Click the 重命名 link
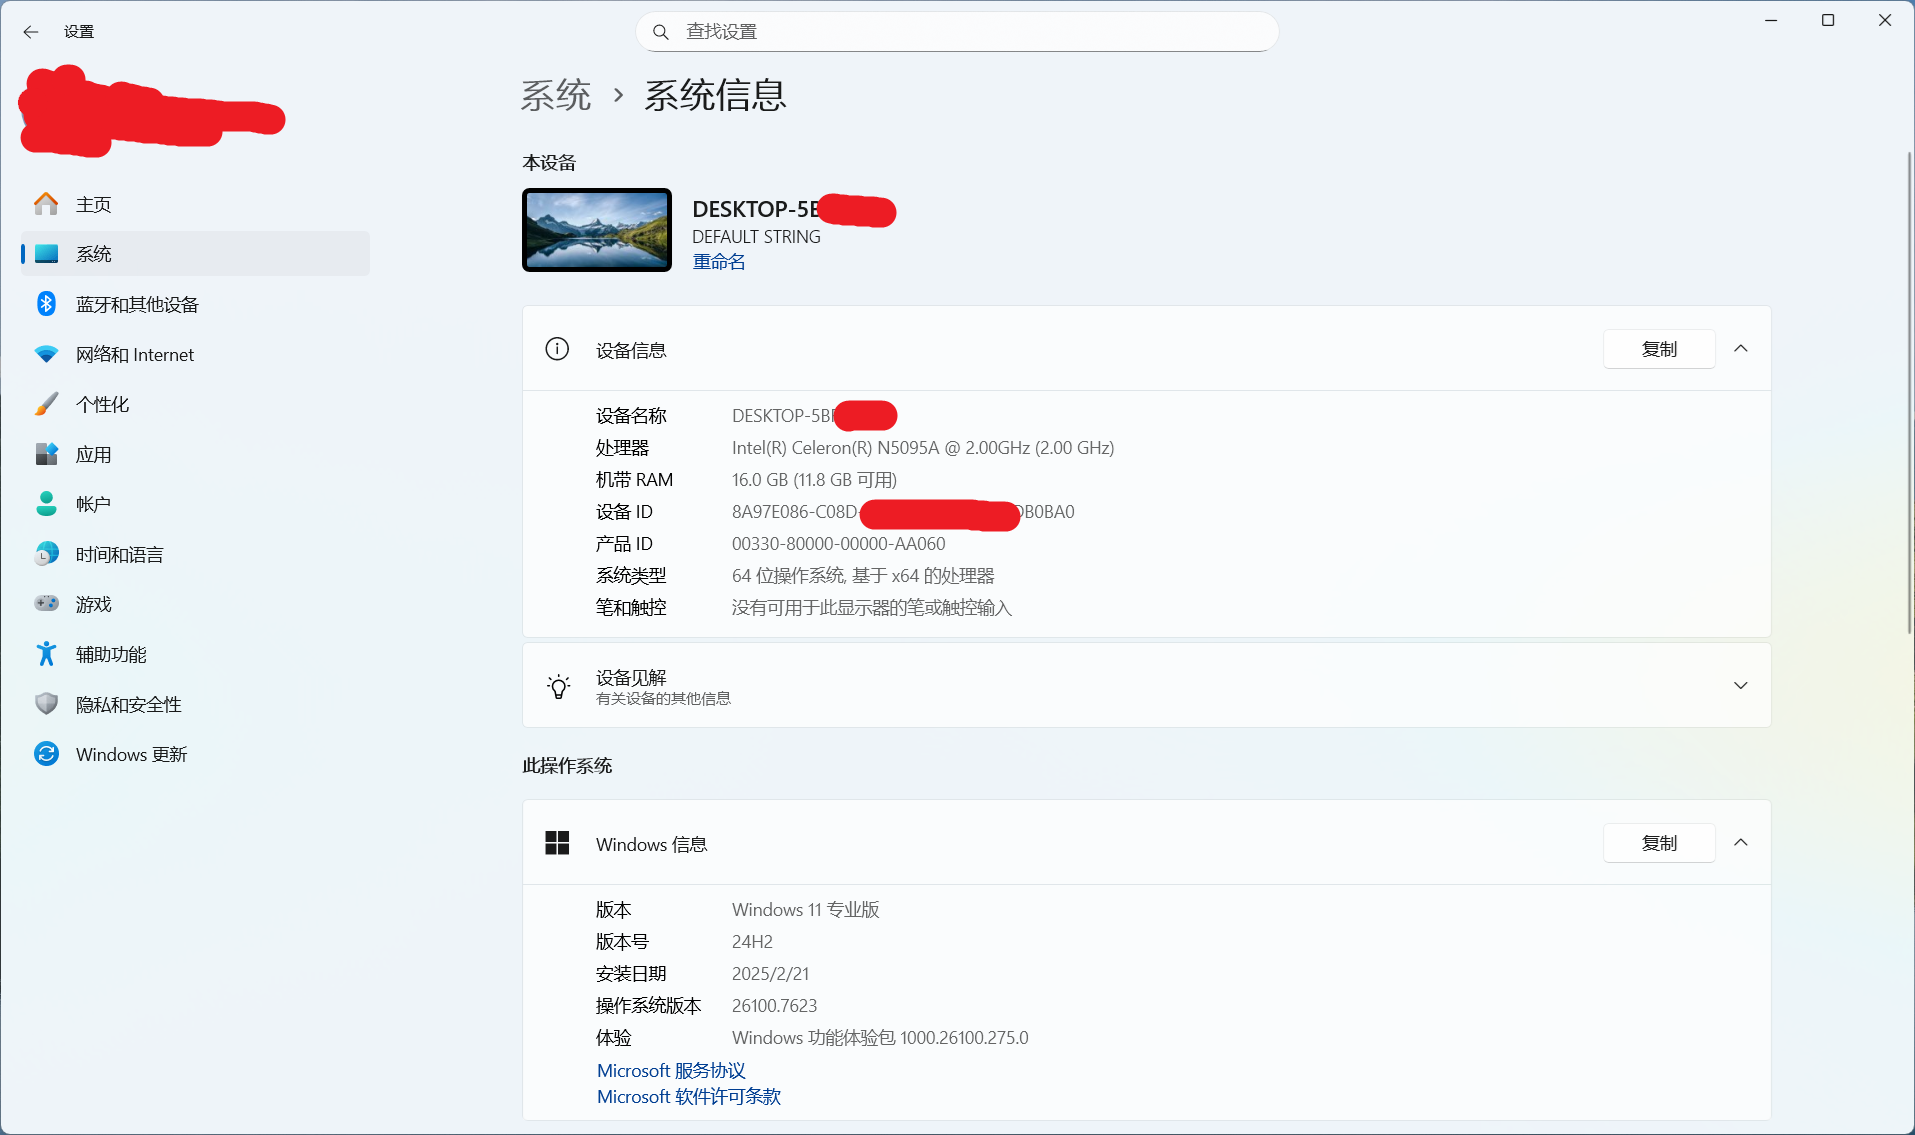This screenshot has width=1915, height=1135. 719,262
